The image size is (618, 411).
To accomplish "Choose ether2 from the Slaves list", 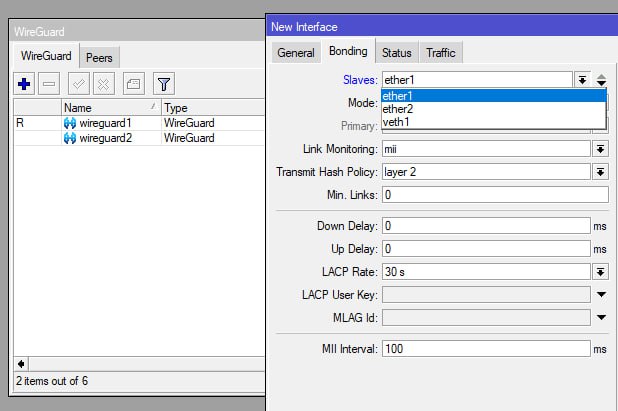I will click(x=493, y=109).
